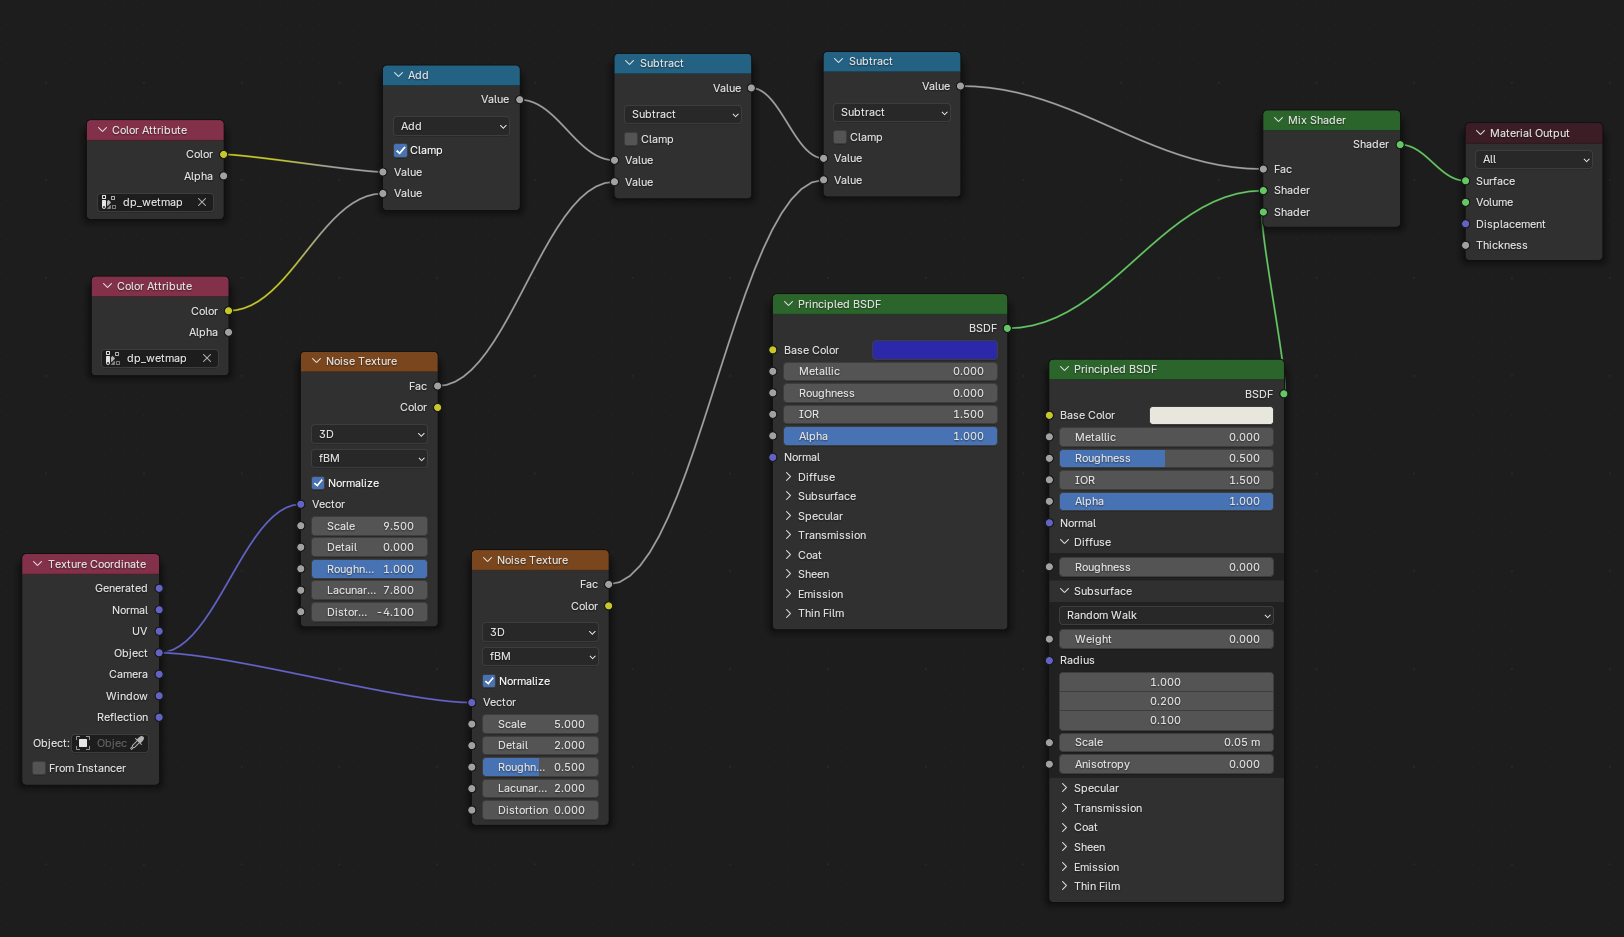Image resolution: width=1624 pixels, height=937 pixels.
Task: Collapse the Material Output node
Action: click(x=1480, y=133)
